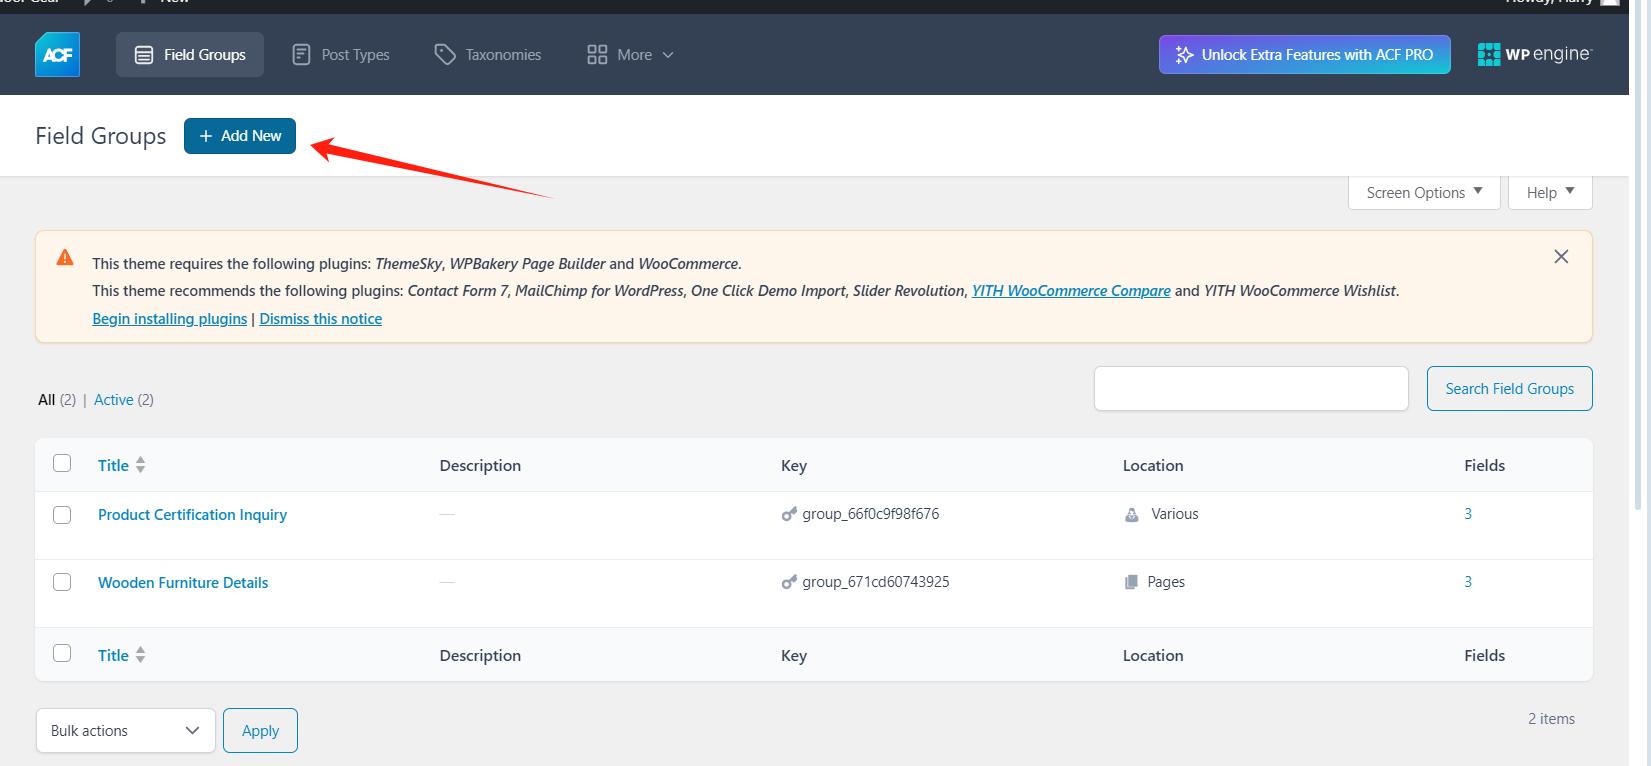Sort by Title in table header
Screen dimensions: 1651x766
click(113, 465)
